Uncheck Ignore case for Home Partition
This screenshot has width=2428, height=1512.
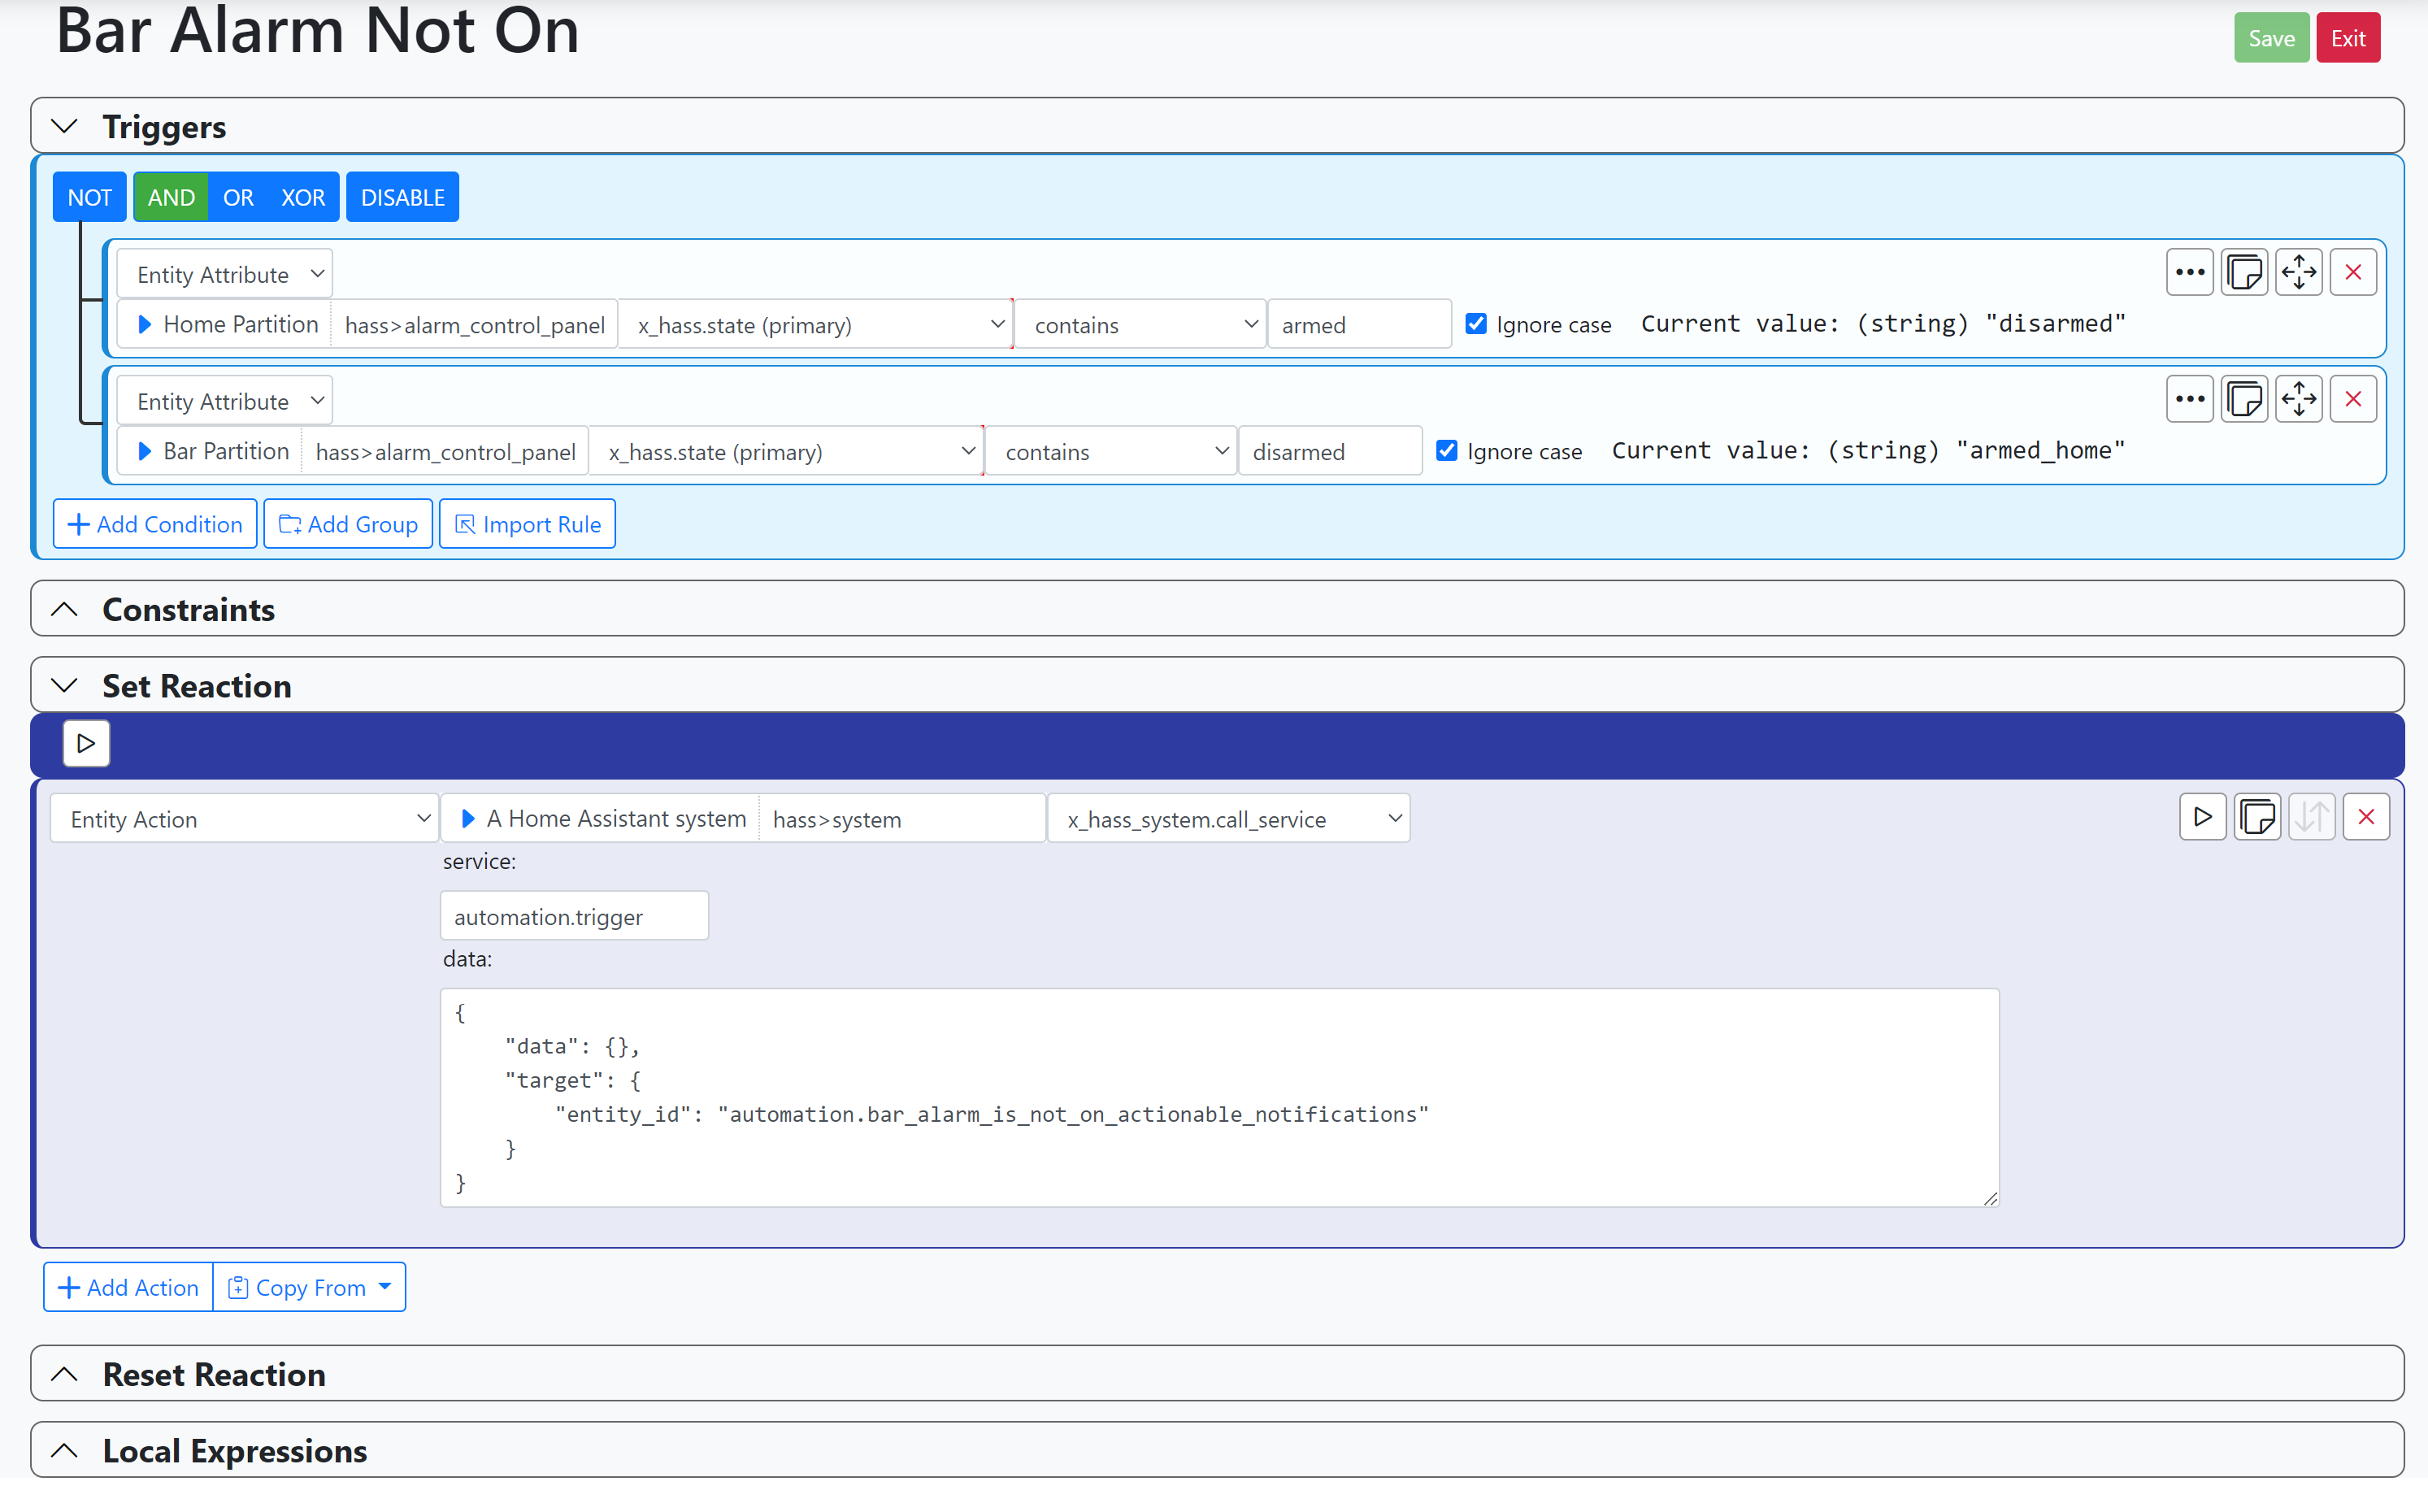[1476, 324]
